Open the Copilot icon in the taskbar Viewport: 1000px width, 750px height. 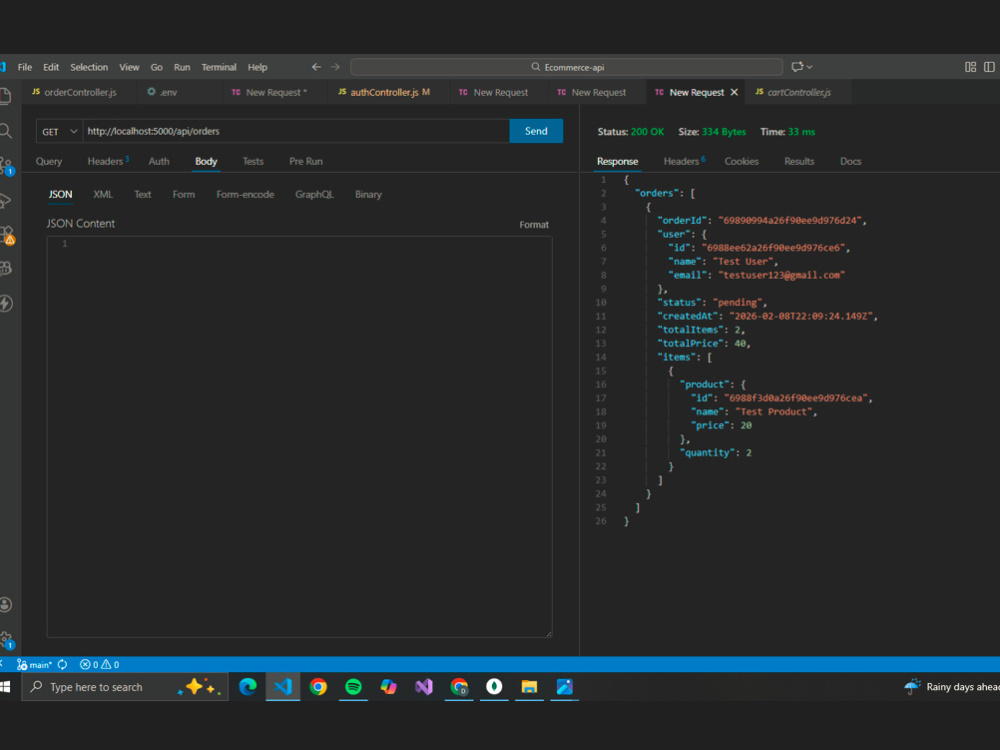tap(388, 687)
